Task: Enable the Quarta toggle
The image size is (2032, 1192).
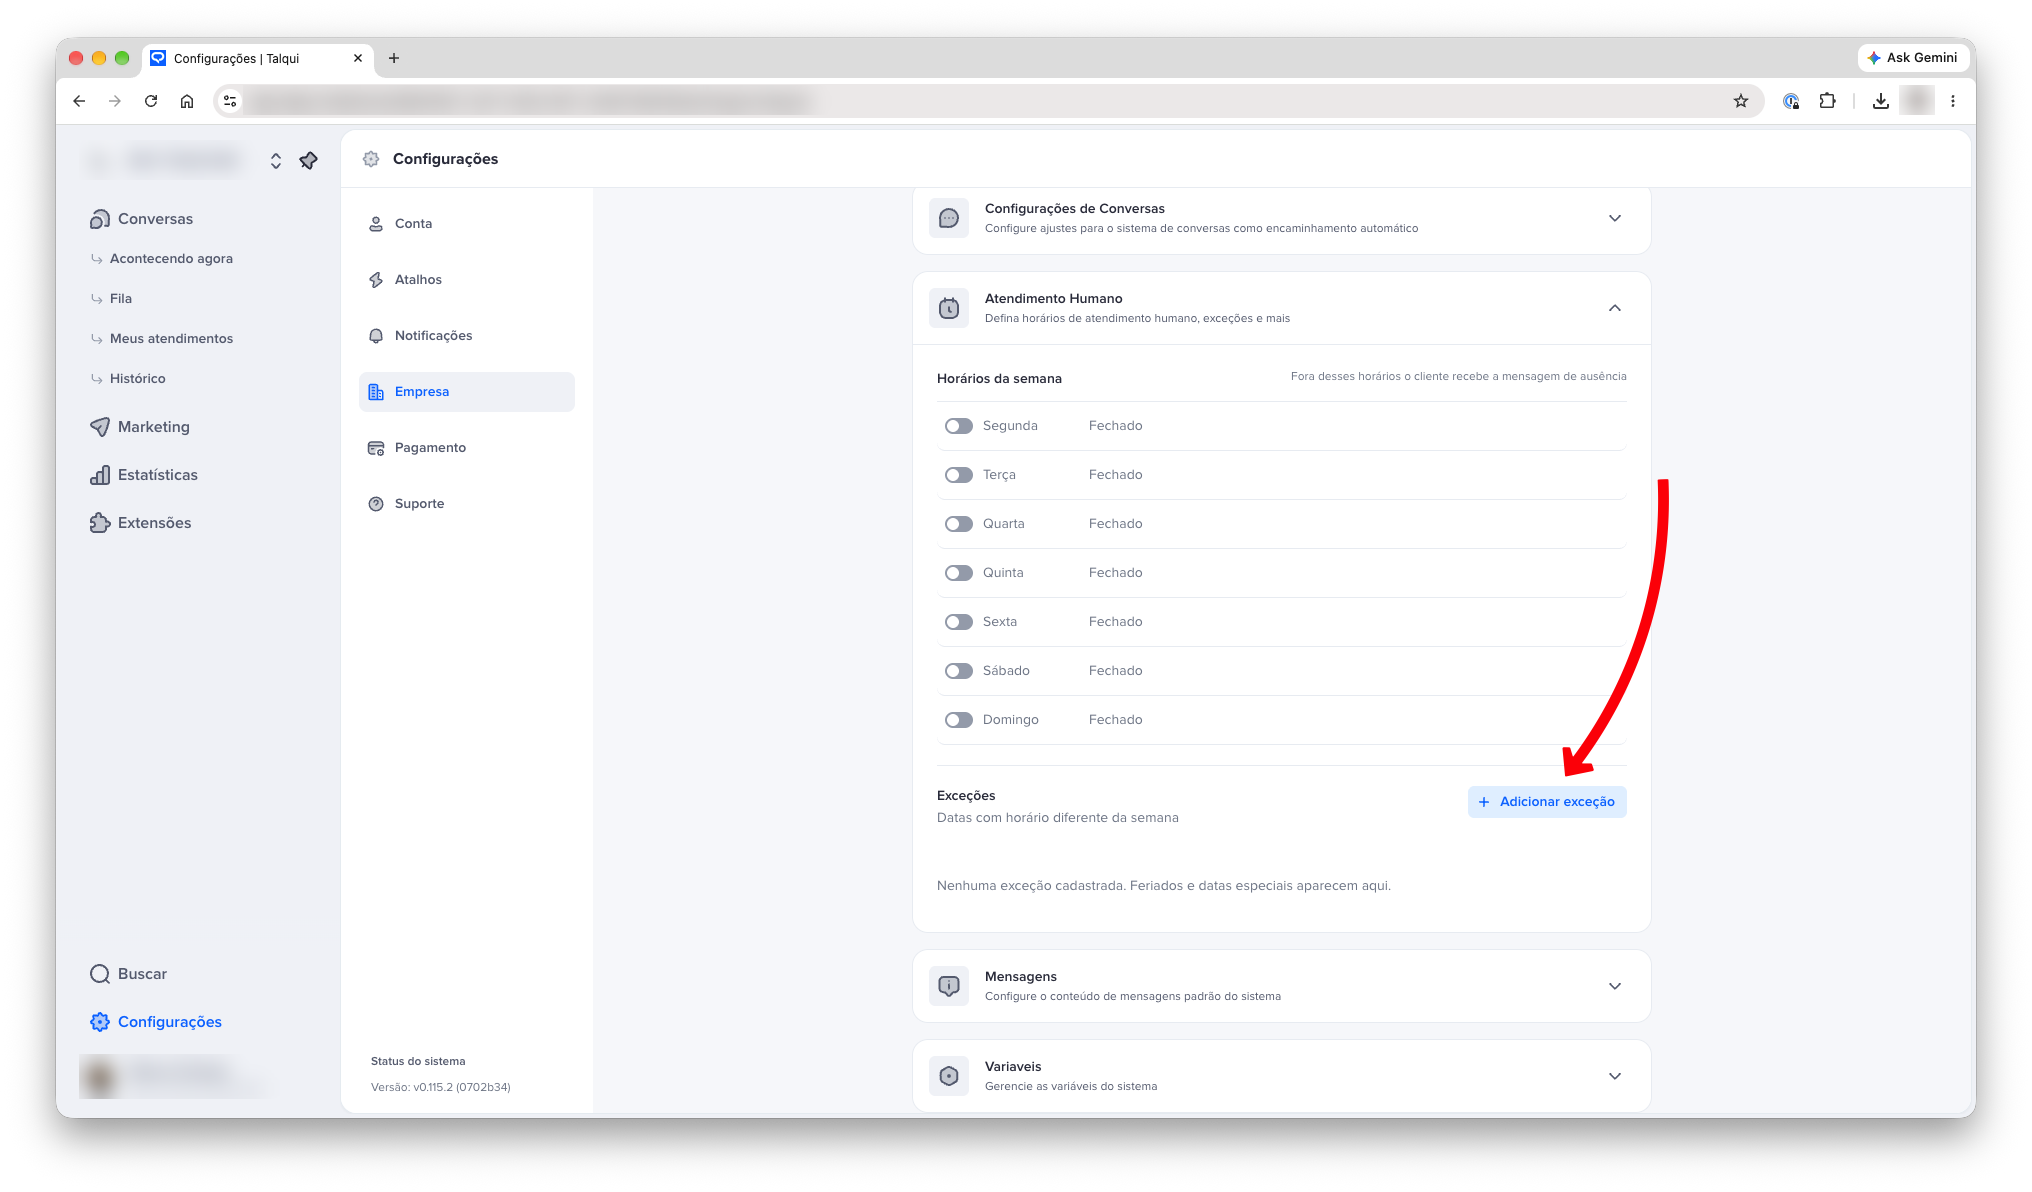Action: click(x=959, y=524)
